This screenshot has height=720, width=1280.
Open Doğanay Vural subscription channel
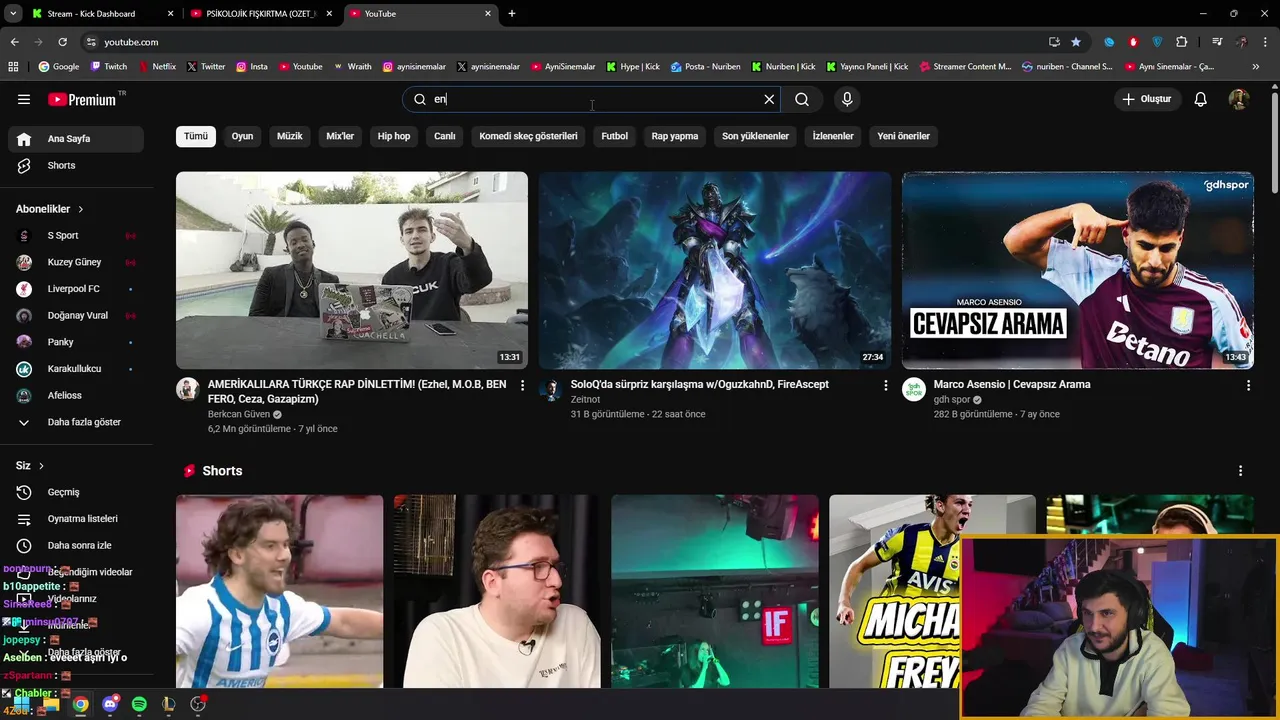point(76,315)
